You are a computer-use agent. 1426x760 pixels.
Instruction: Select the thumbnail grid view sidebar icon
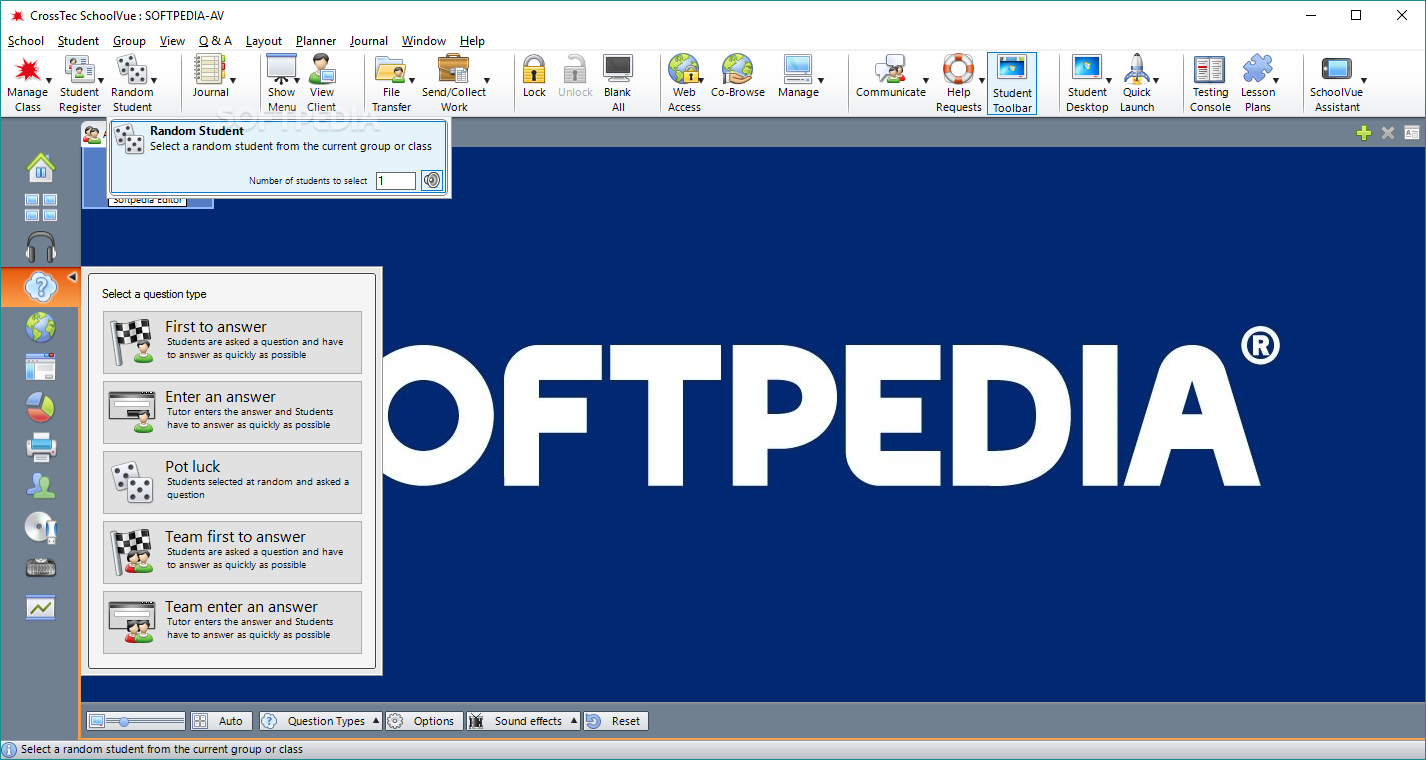[x=41, y=207]
